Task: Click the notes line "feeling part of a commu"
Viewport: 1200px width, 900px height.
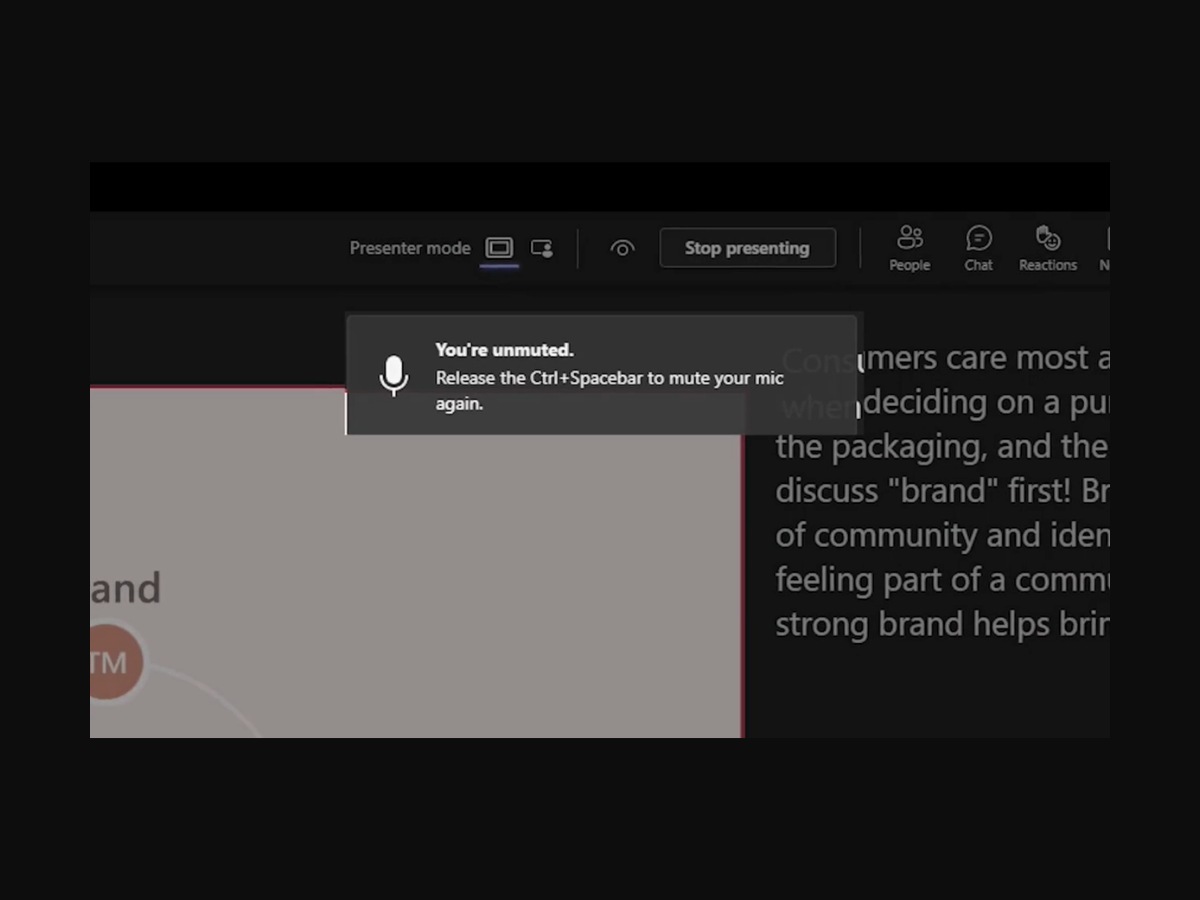Action: 942,579
